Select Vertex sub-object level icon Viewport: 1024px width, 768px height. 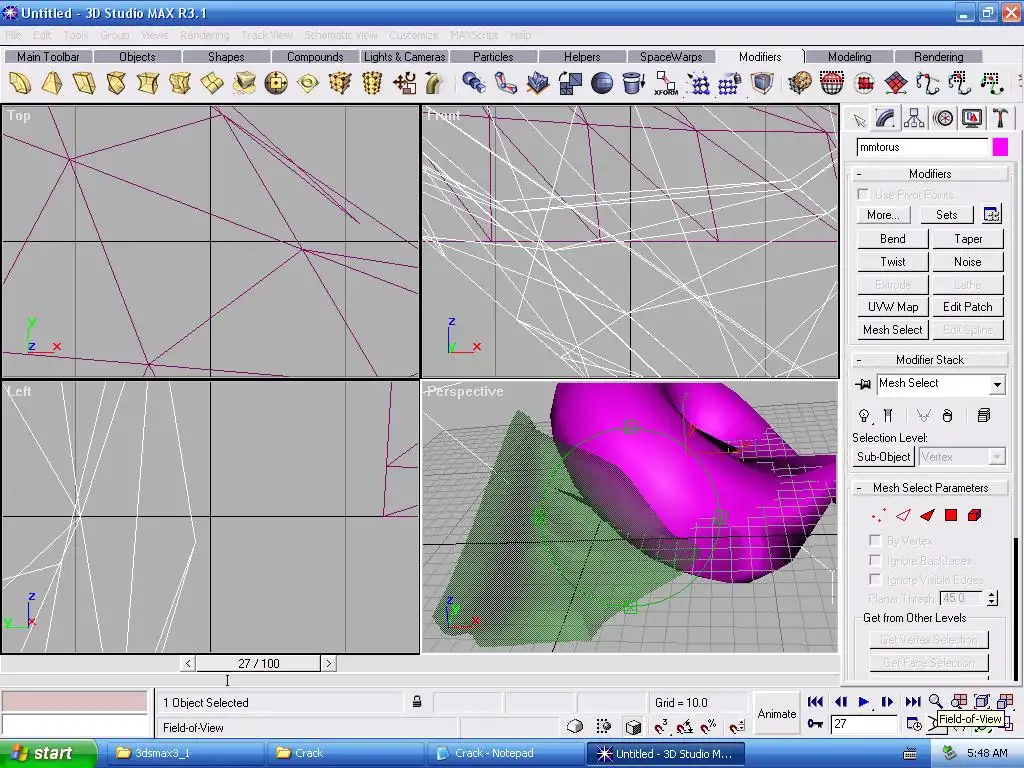[879, 515]
